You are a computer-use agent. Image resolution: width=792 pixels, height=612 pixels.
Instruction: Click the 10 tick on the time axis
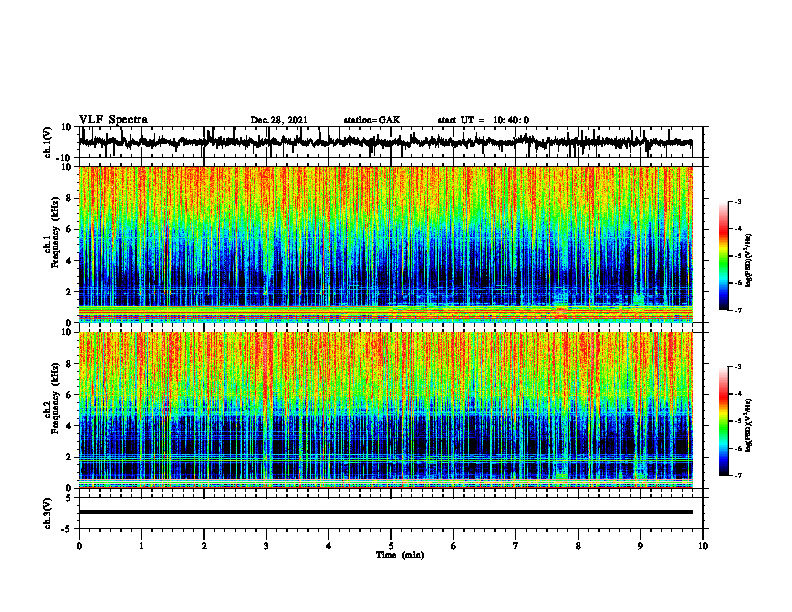[703, 546]
